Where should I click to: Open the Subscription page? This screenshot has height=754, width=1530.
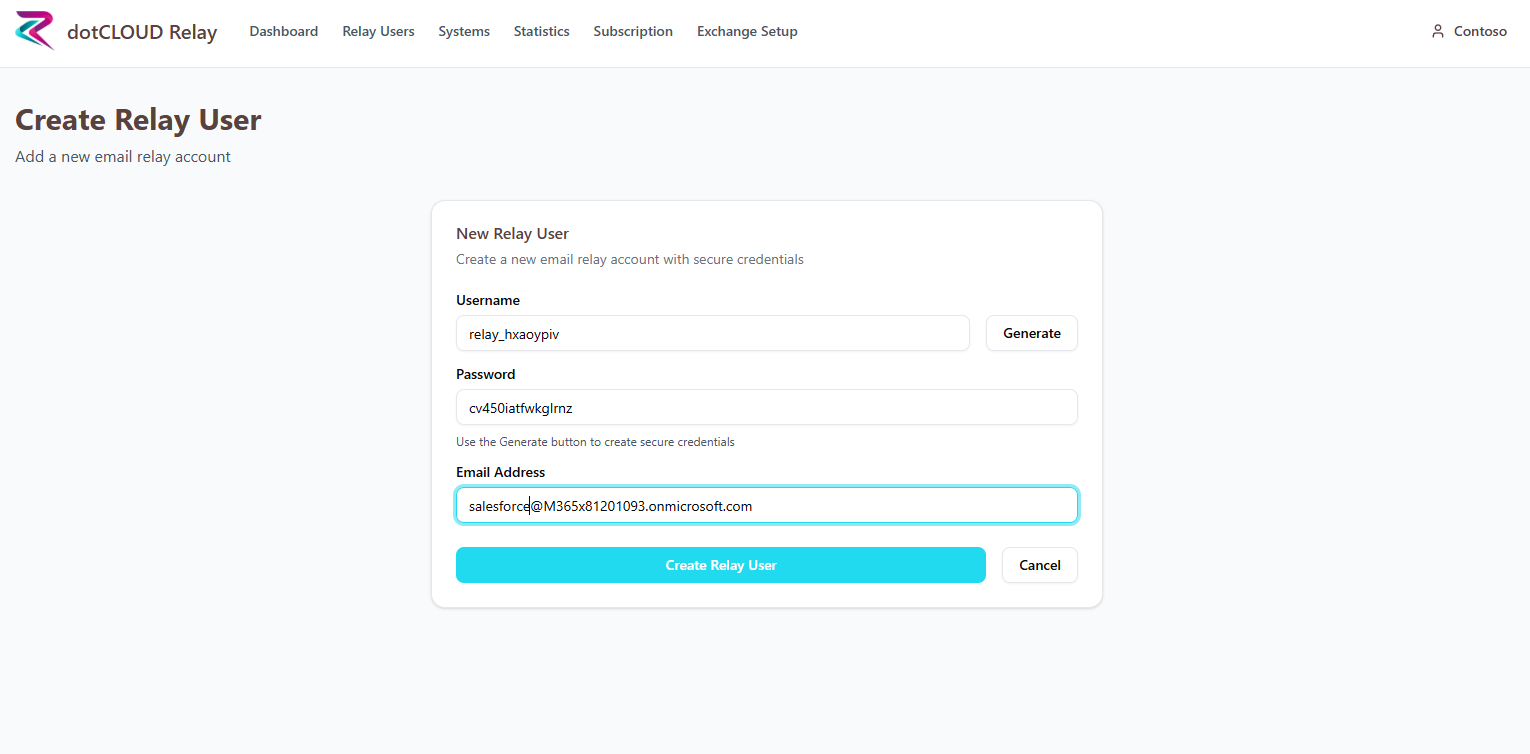(632, 31)
